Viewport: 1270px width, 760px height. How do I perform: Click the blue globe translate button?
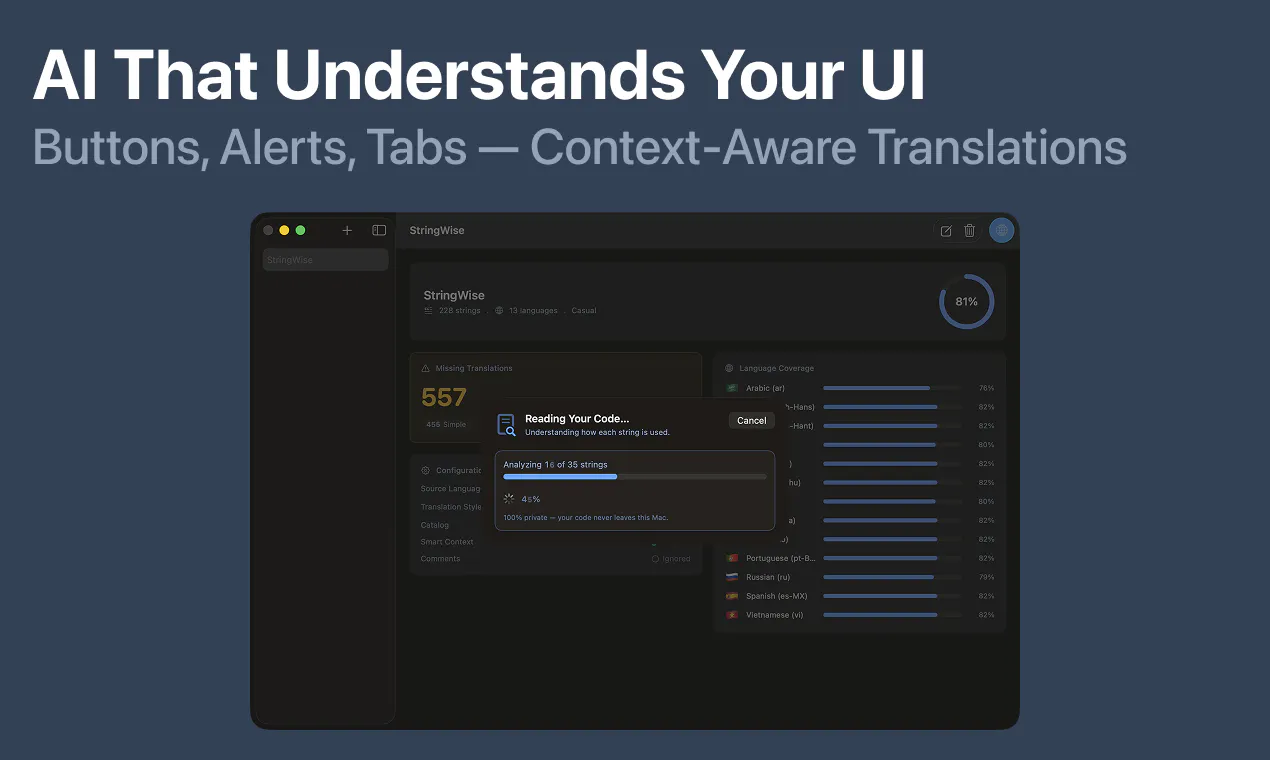point(1001,231)
